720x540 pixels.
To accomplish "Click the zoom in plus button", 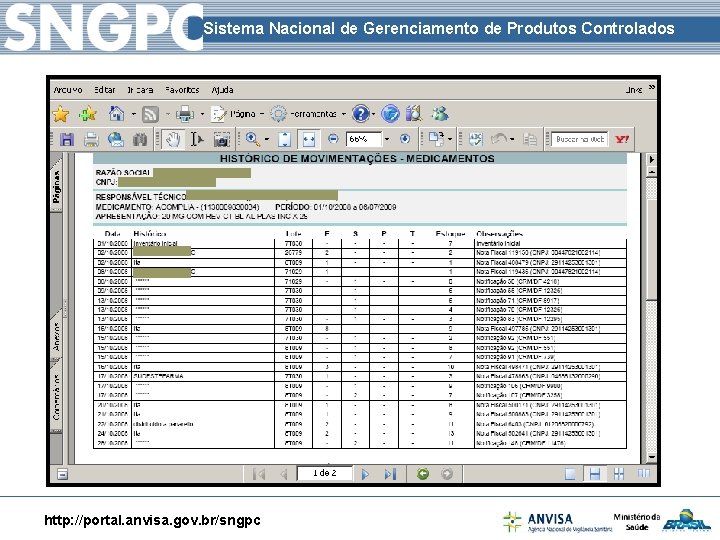I will [405, 139].
